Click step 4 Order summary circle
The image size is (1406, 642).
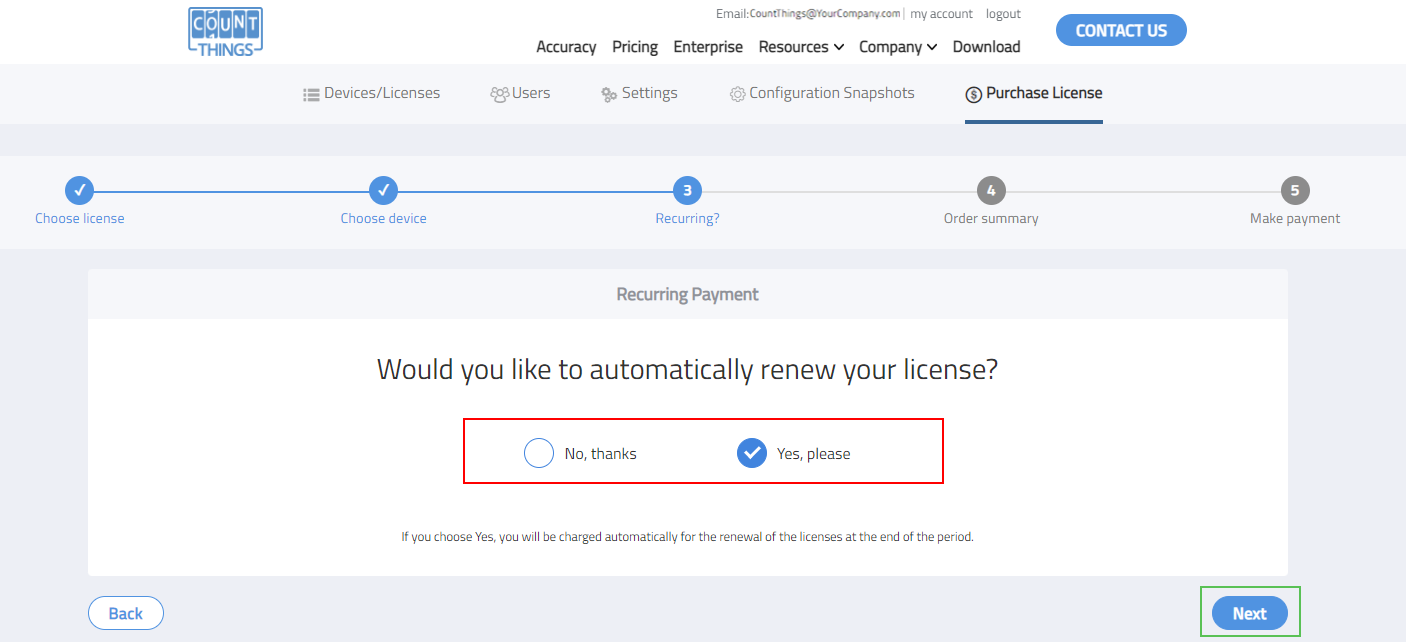(991, 190)
